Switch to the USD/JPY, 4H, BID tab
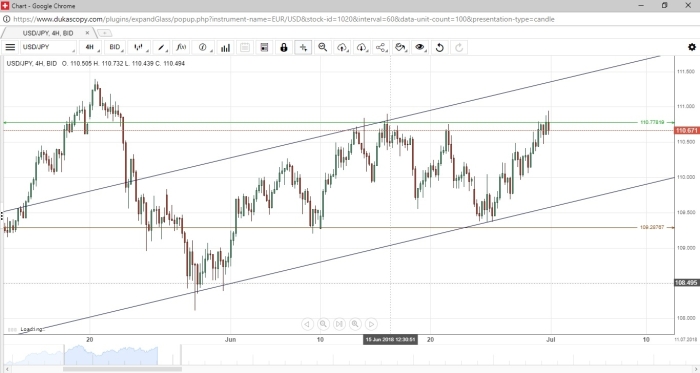This screenshot has height=373, width=700. pyautogui.click(x=48, y=33)
